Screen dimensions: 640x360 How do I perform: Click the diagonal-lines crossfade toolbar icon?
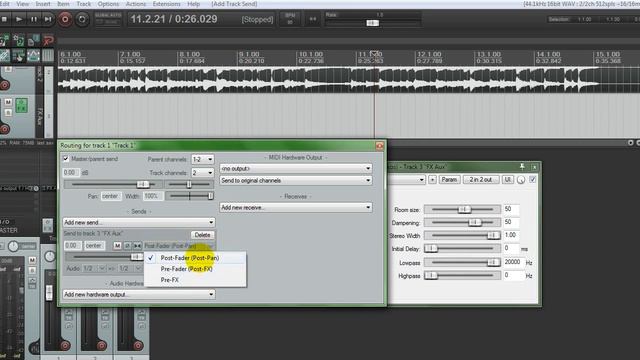click(x=4, y=55)
